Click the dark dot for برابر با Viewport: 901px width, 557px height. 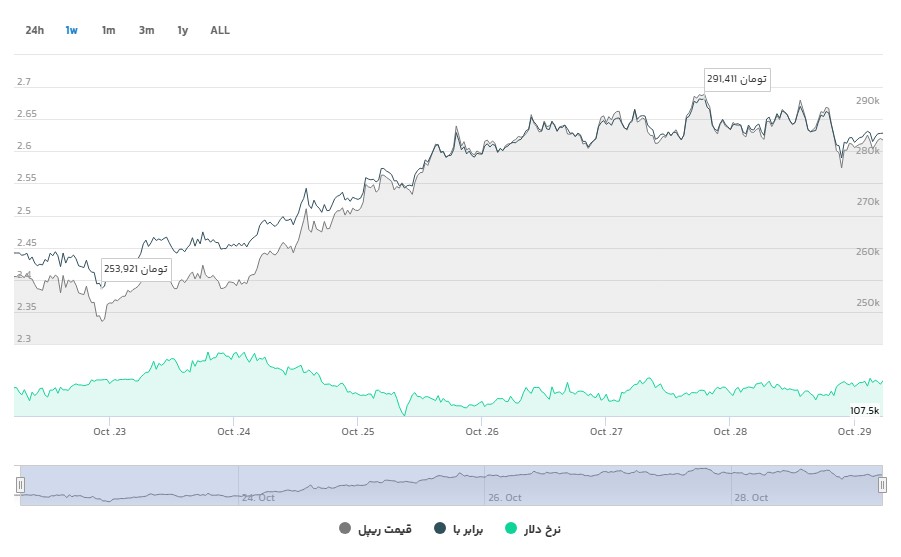[x=440, y=529]
